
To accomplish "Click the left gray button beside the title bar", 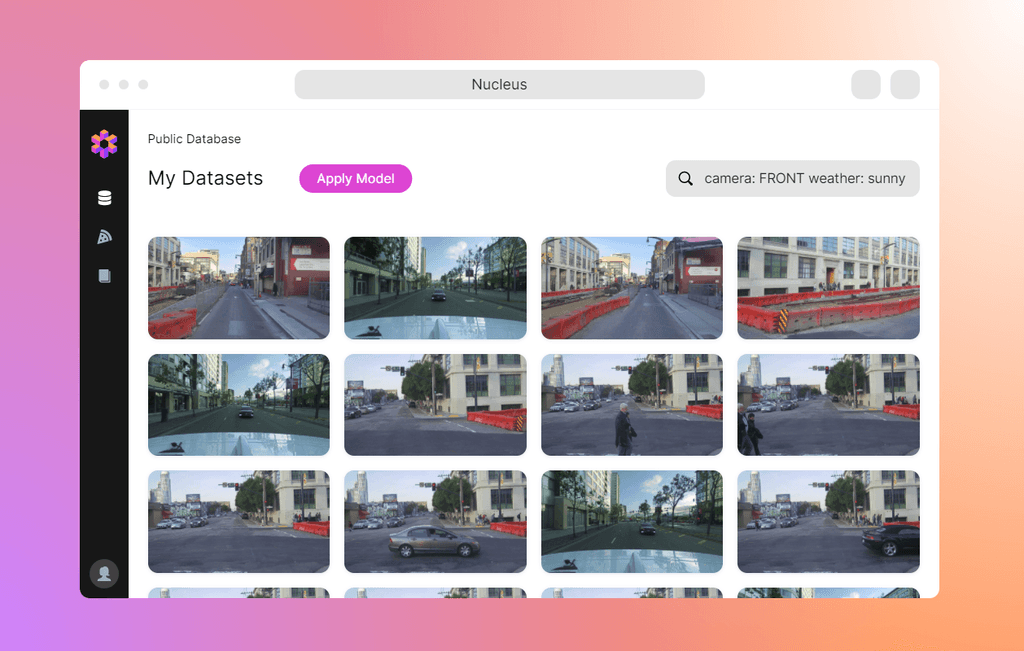I will (865, 85).
